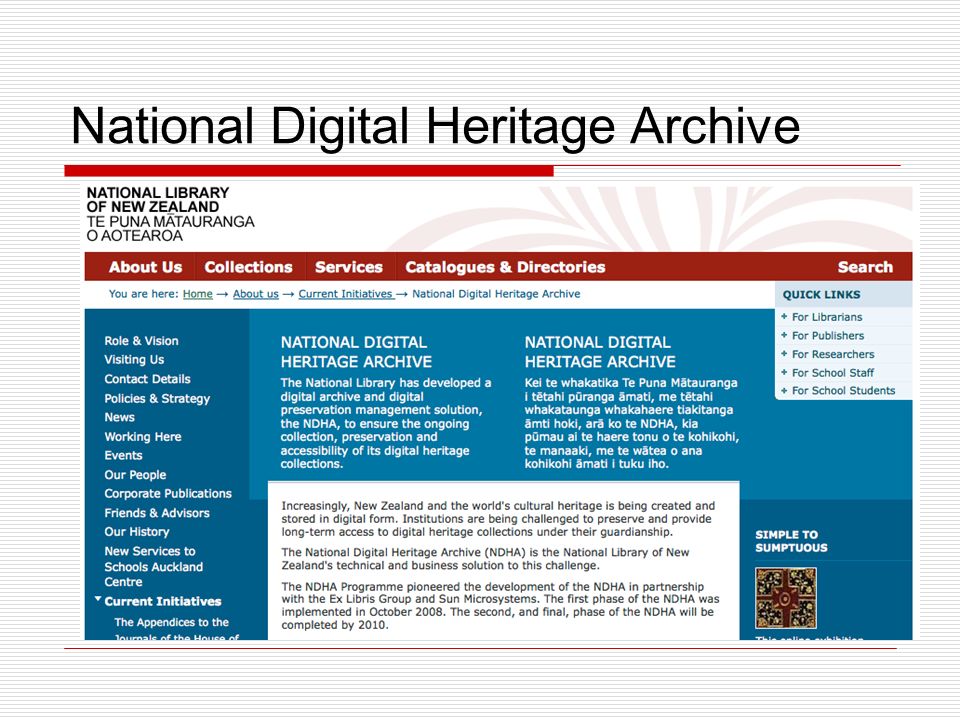The width and height of the screenshot is (960, 720).
Task: Click the English National Digital Heritage Archive heading
Action: (x=356, y=352)
